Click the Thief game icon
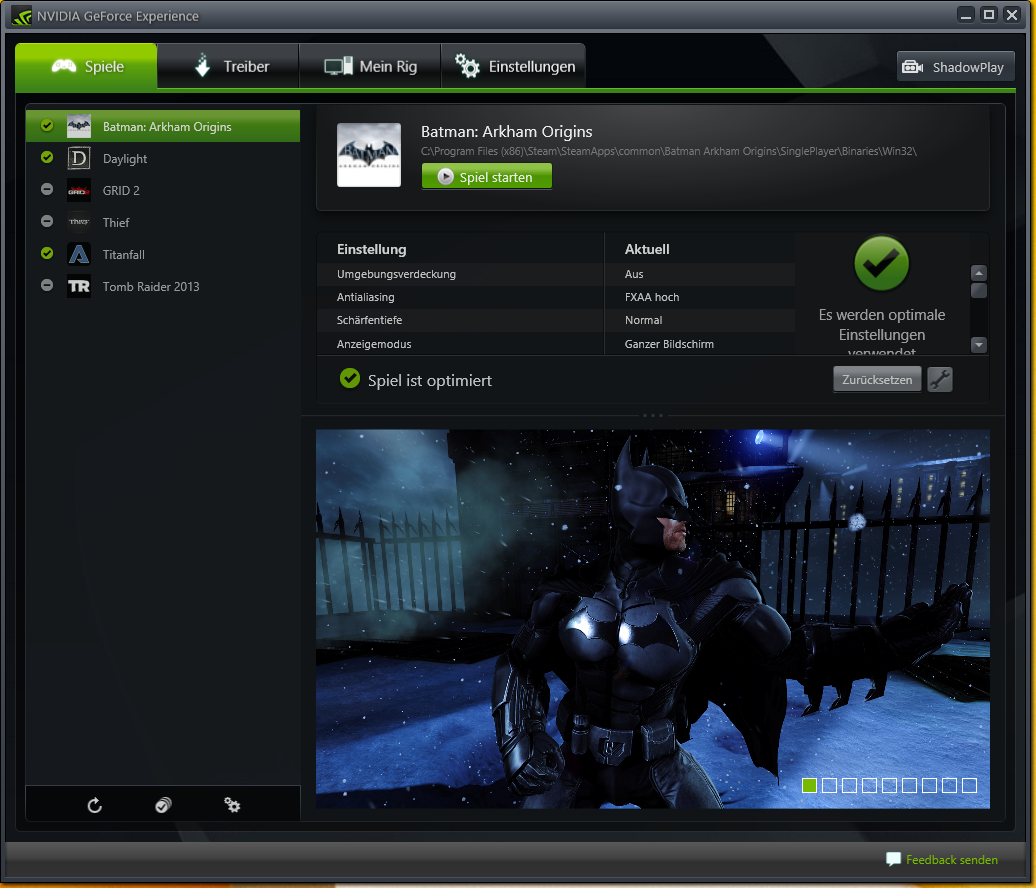The width and height of the screenshot is (1036, 888). [x=79, y=222]
